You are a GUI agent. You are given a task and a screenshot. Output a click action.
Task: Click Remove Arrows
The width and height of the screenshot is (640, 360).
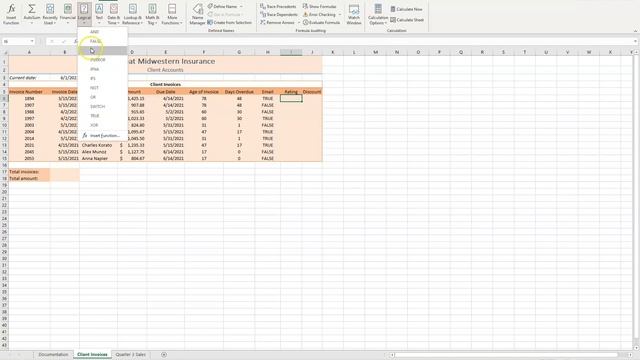(277, 22)
